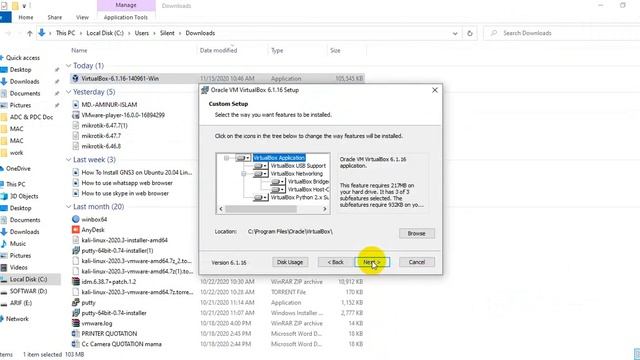Select Cc Camera QUOTATION mama icon
This screenshot has height=360, width=640.
click(x=76, y=344)
